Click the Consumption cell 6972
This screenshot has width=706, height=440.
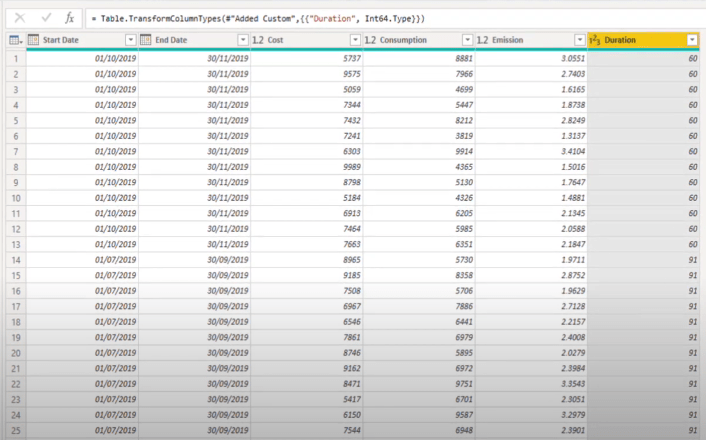419,368
